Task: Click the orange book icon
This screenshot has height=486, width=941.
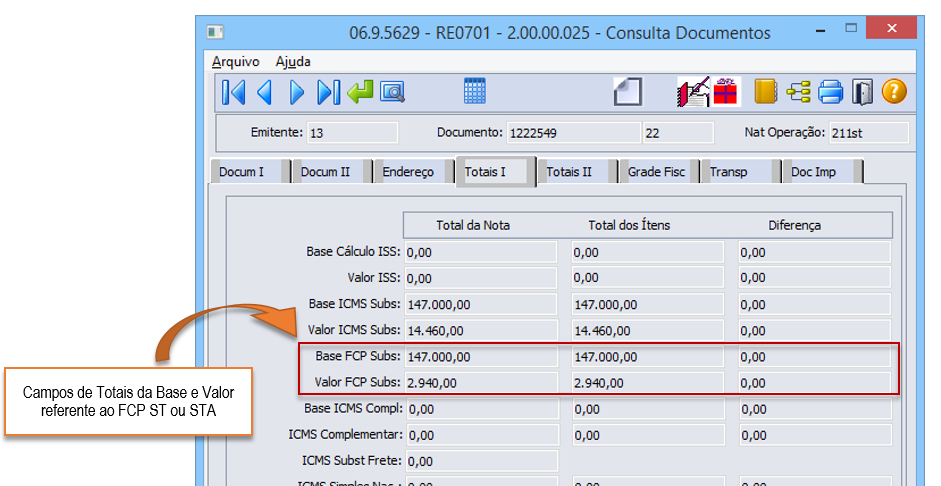Action: tap(765, 92)
